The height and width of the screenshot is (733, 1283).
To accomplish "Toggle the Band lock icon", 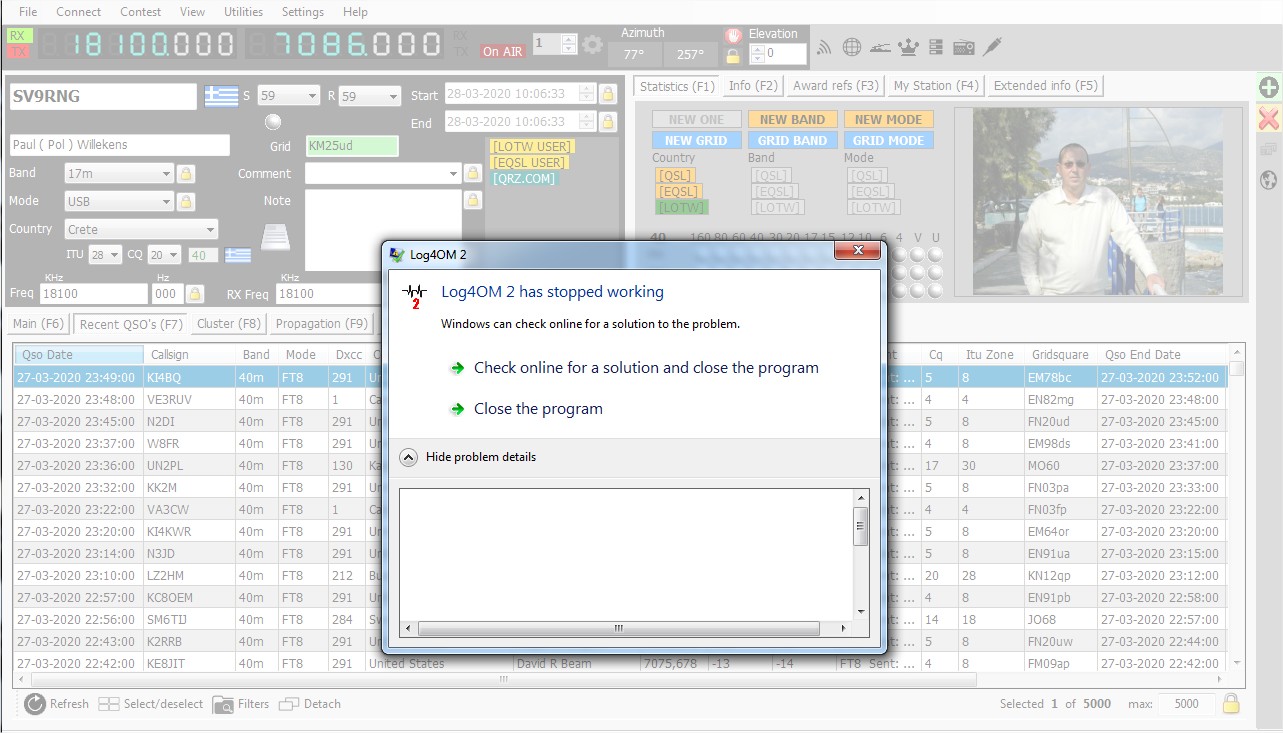I will pos(186,173).
